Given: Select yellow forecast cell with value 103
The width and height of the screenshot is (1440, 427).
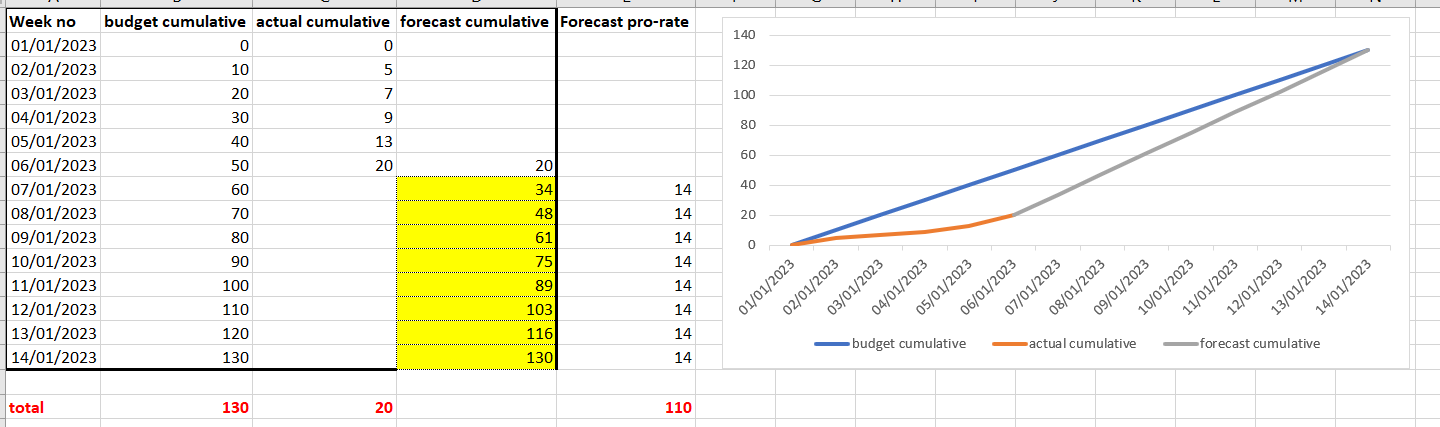Looking at the screenshot, I should [476, 309].
